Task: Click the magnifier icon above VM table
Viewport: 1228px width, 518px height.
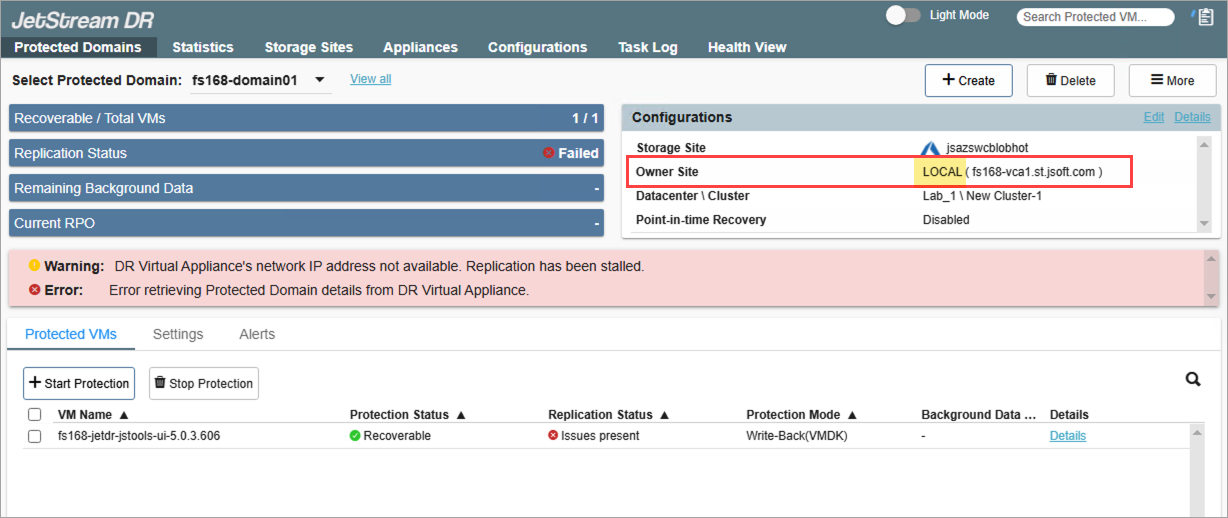Action: [x=1192, y=379]
